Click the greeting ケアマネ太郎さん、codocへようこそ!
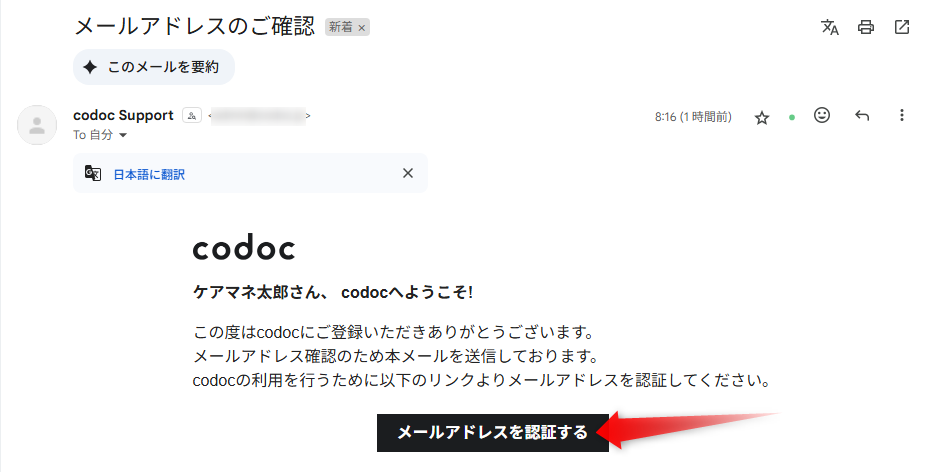Image resolution: width=931 pixels, height=472 pixels. click(333, 292)
